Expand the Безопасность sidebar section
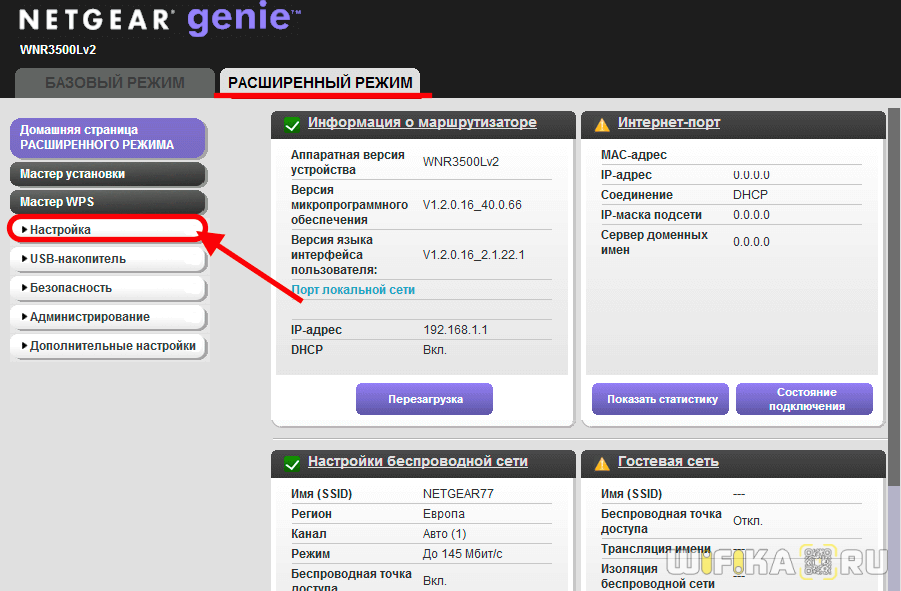This screenshot has width=901, height=591. (107, 288)
